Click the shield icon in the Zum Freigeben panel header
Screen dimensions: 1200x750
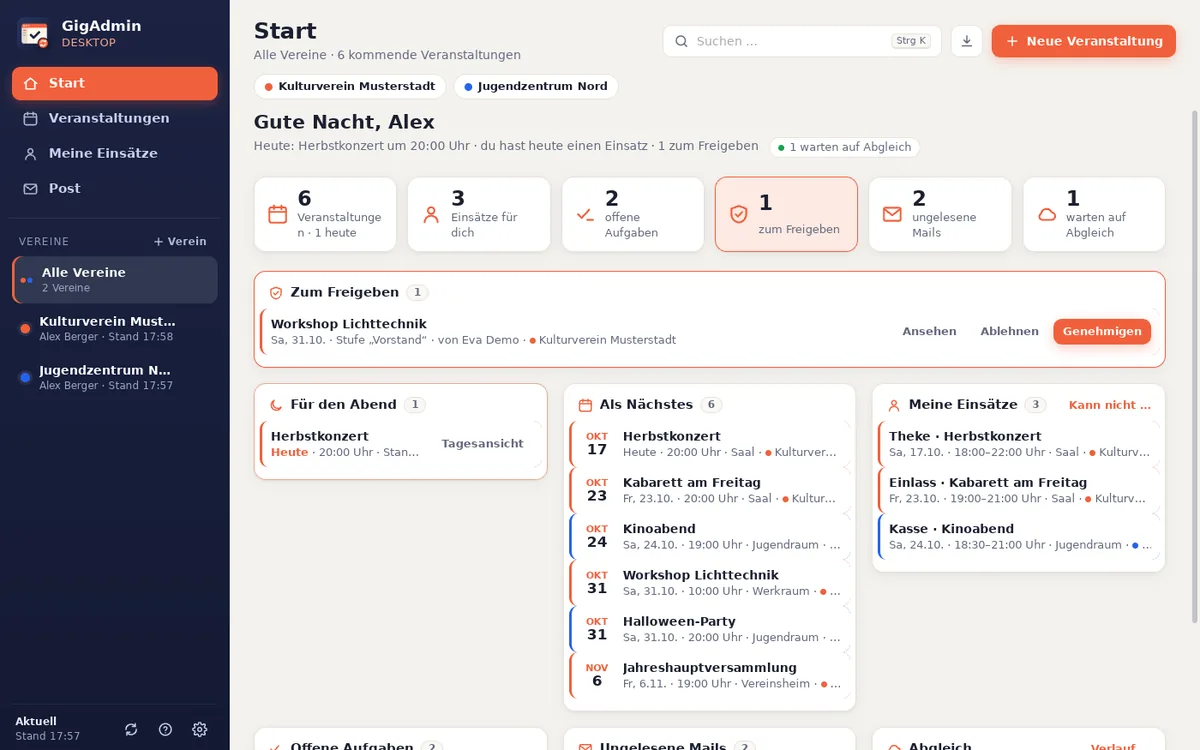point(276,293)
